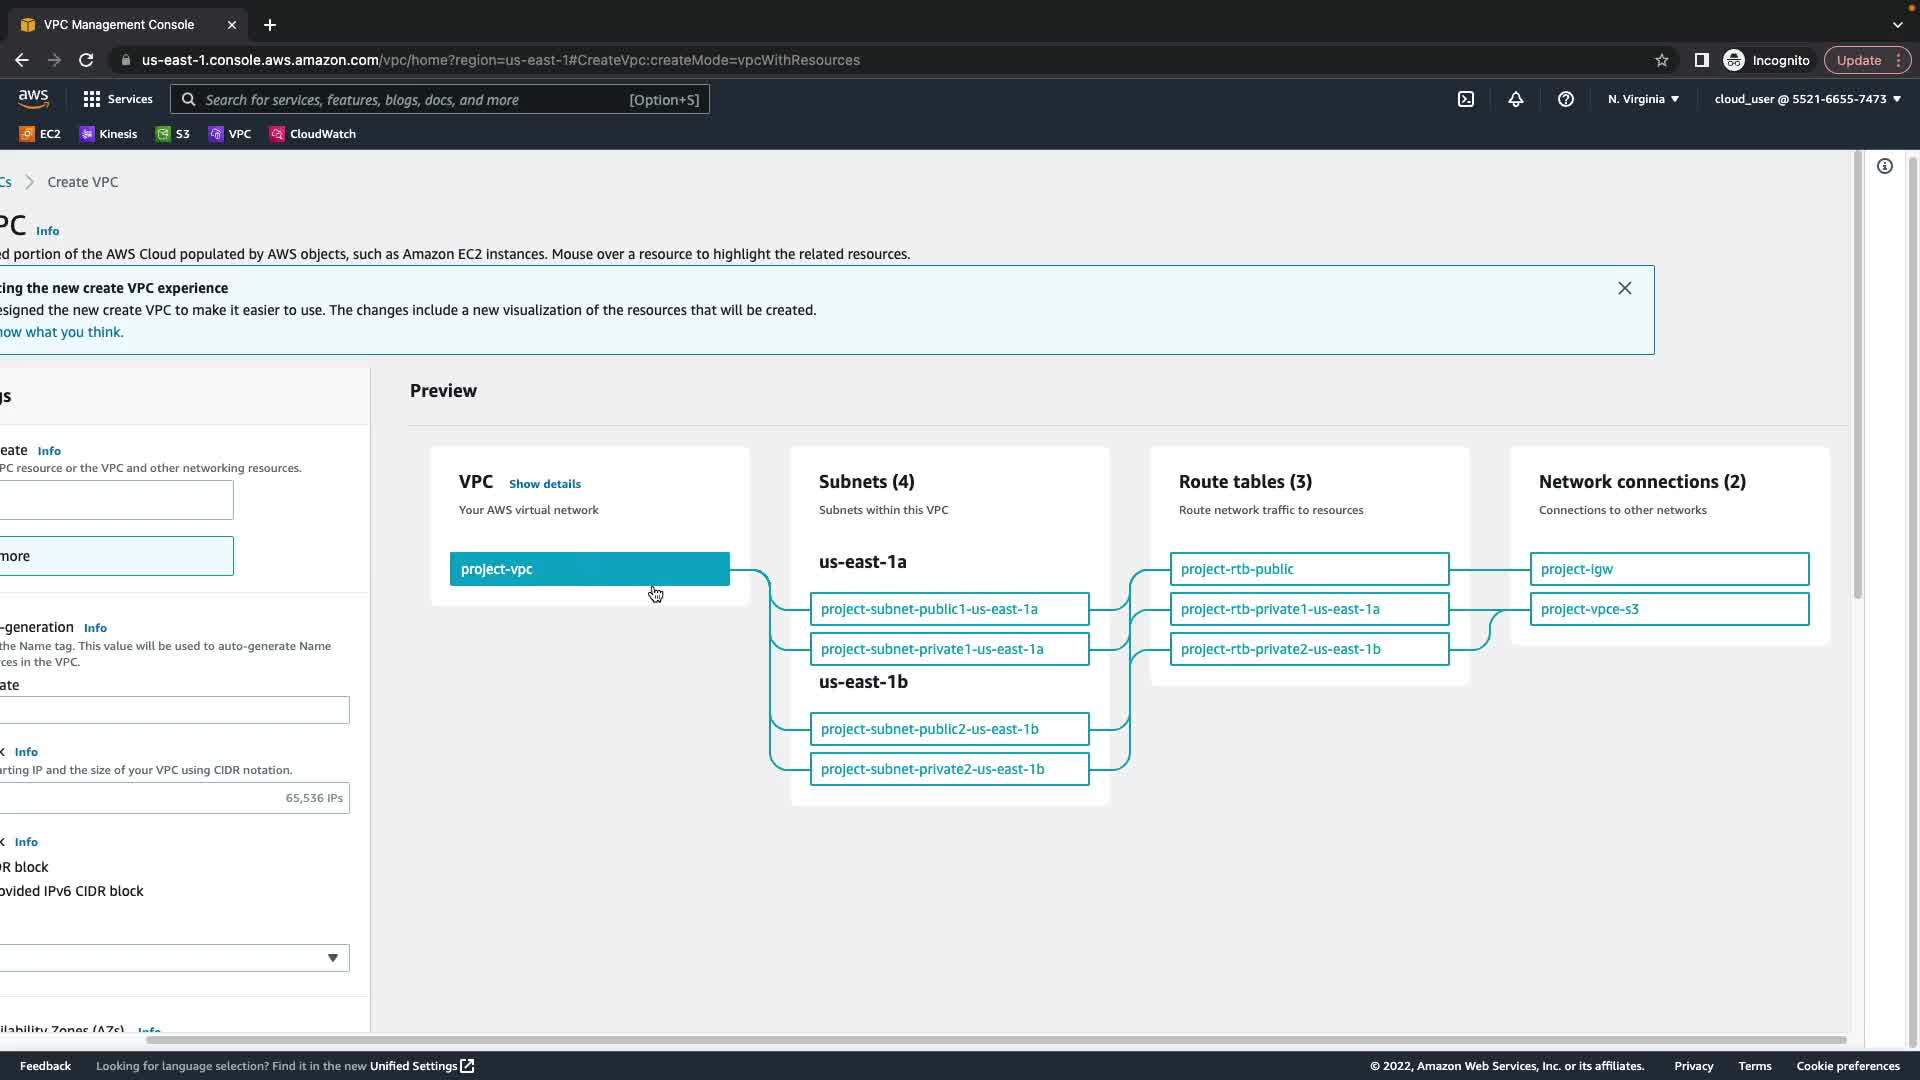The image size is (1920, 1080).
Task: Click the Services grid icon
Action: pos(92,99)
